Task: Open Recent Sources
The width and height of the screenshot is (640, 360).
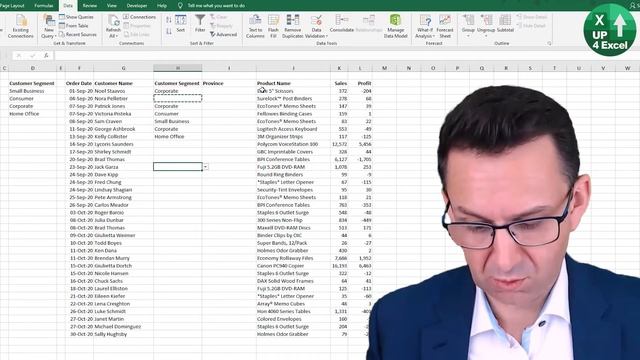Action: 78,35
